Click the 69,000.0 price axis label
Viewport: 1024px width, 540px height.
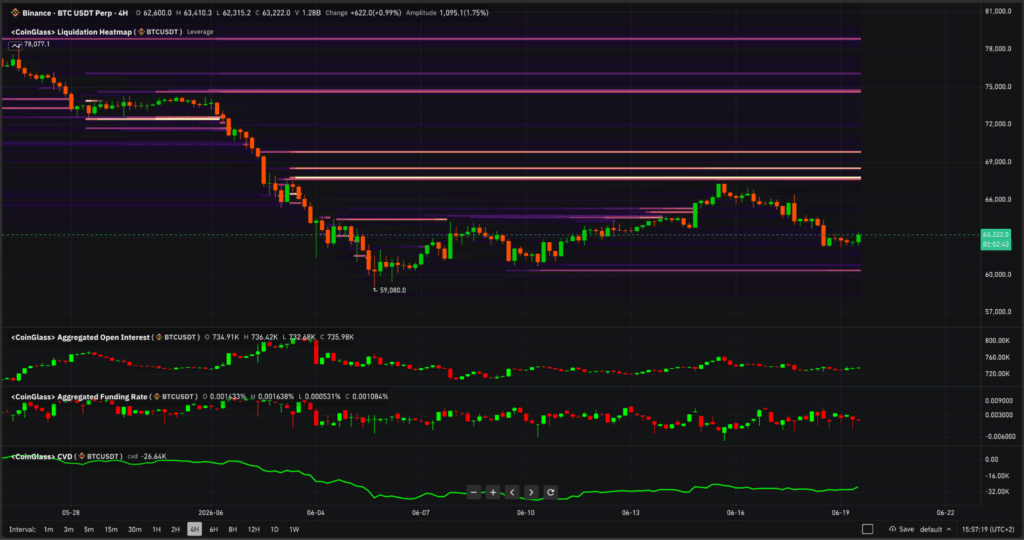point(998,161)
